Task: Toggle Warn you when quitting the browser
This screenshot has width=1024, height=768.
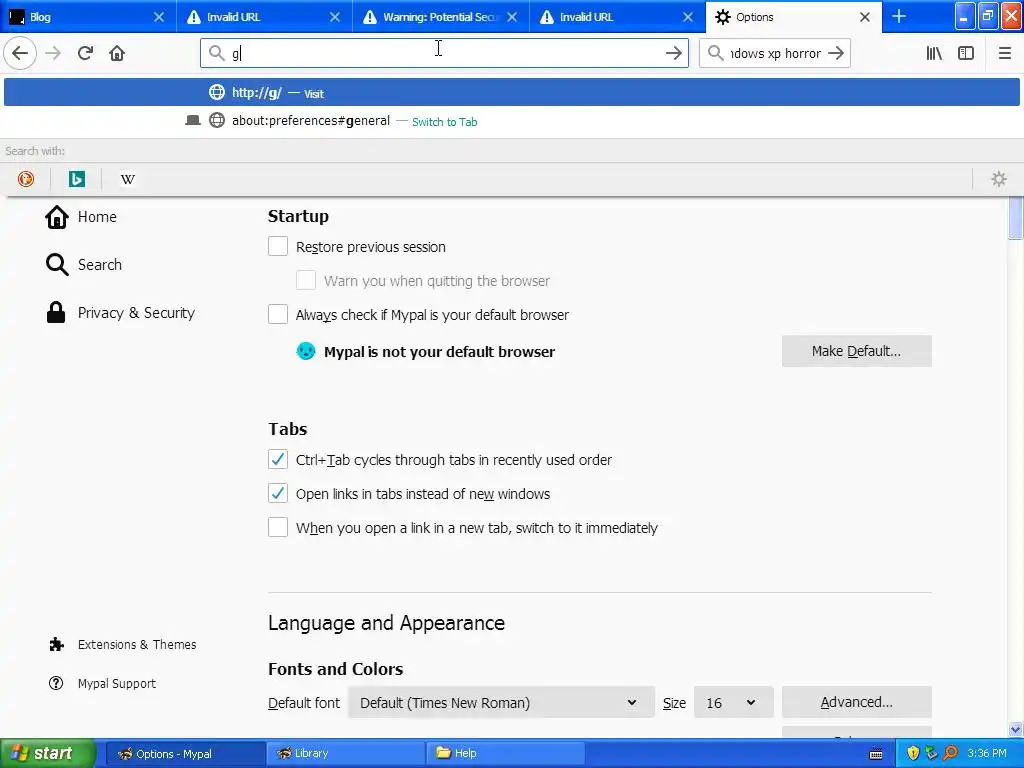Action: click(x=306, y=280)
